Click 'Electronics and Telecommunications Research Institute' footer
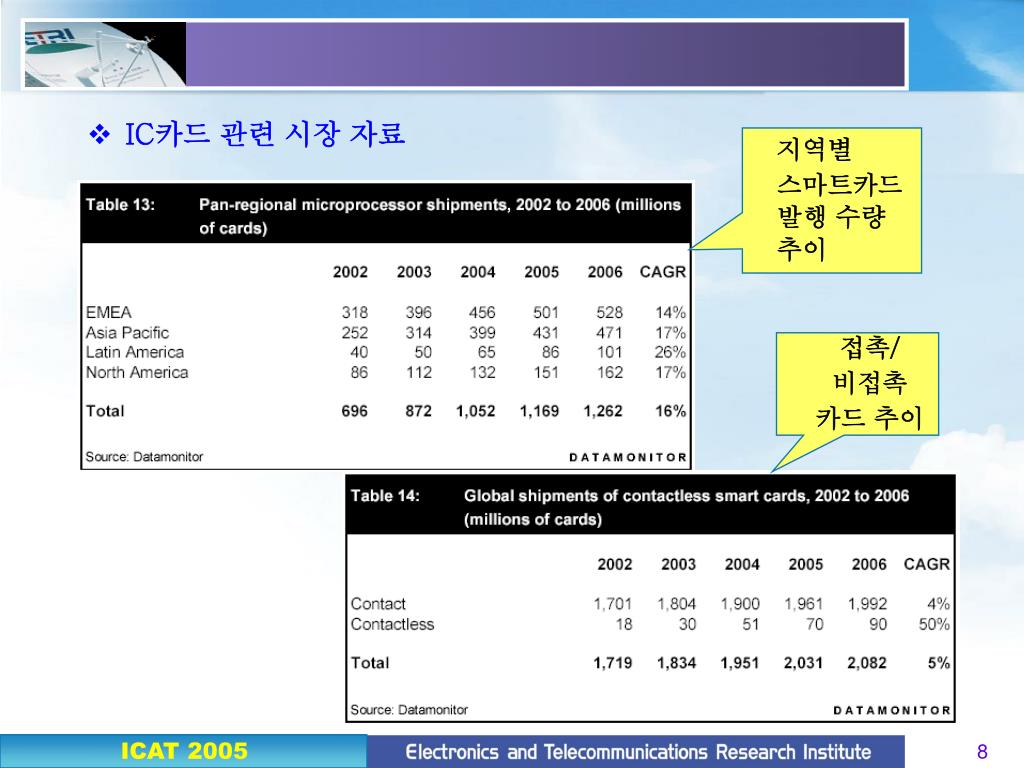This screenshot has width=1024, height=768. [638, 752]
